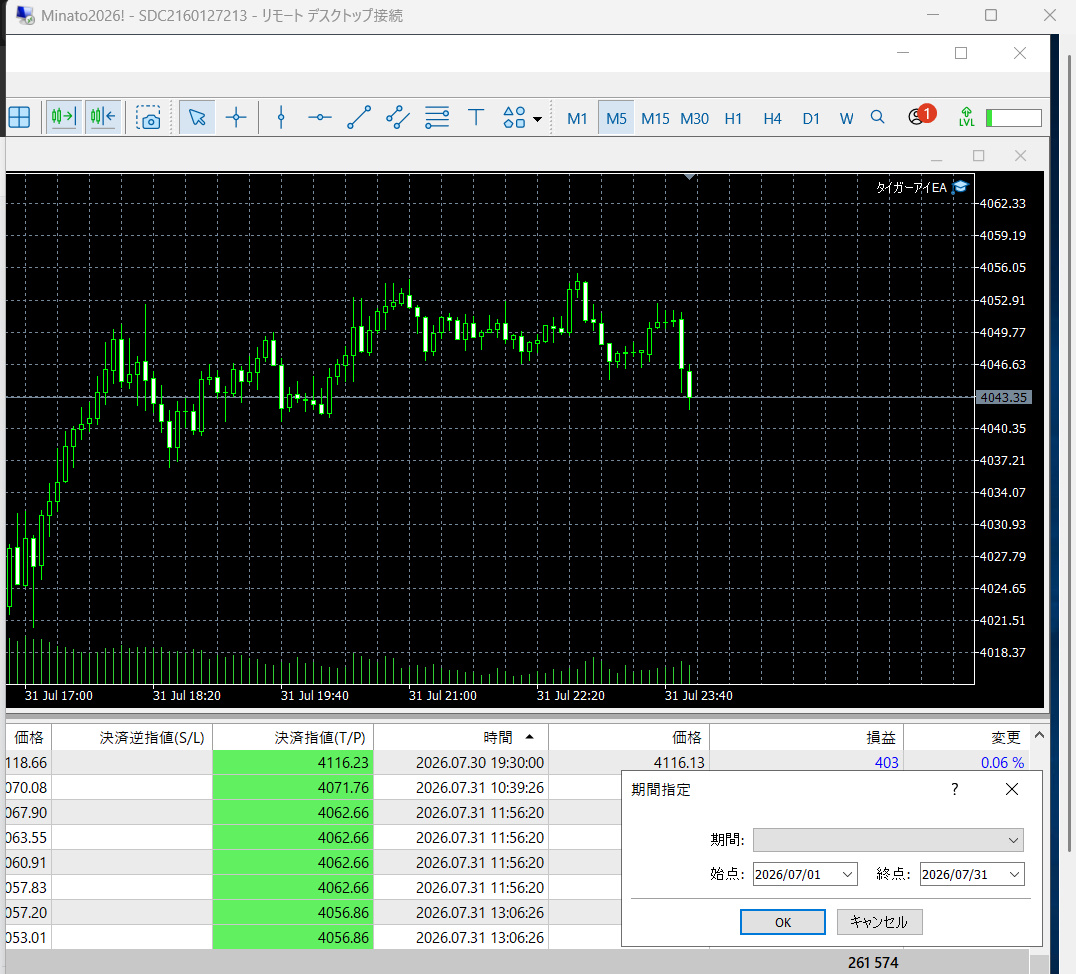Switch chart to M30 timeframe
The image size is (1076, 974).
tap(694, 119)
